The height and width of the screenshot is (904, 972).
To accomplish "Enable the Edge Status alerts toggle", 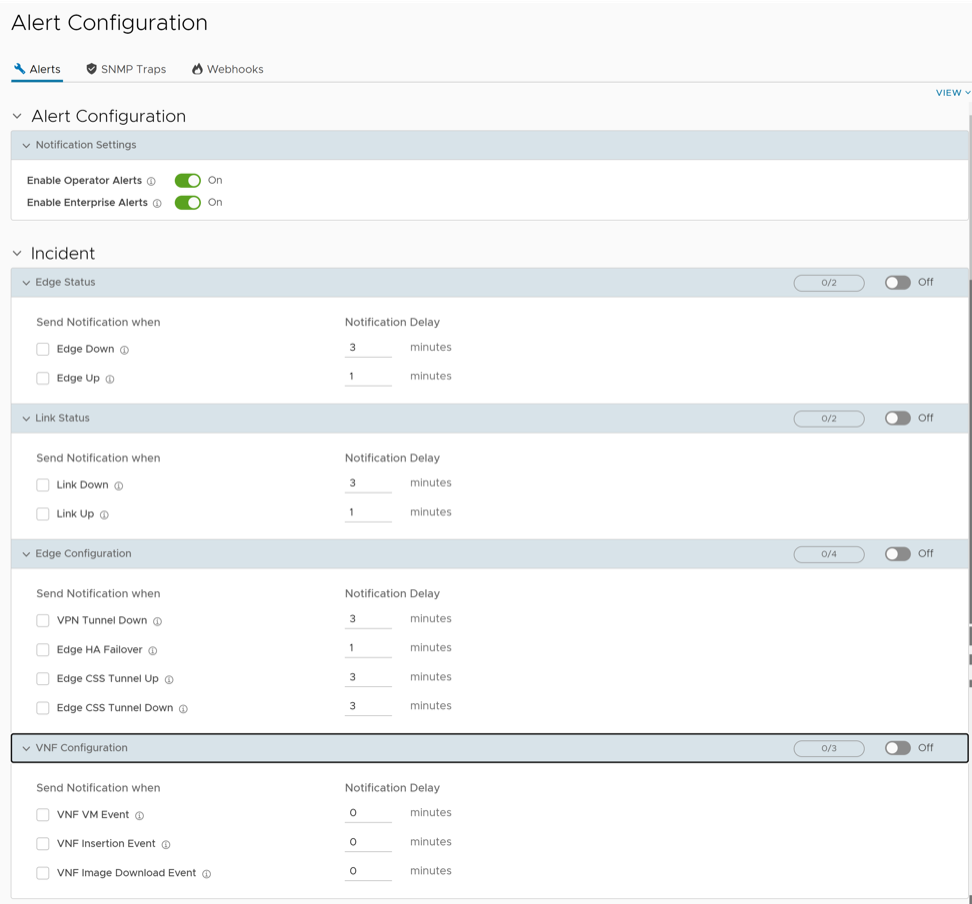I will (x=897, y=283).
